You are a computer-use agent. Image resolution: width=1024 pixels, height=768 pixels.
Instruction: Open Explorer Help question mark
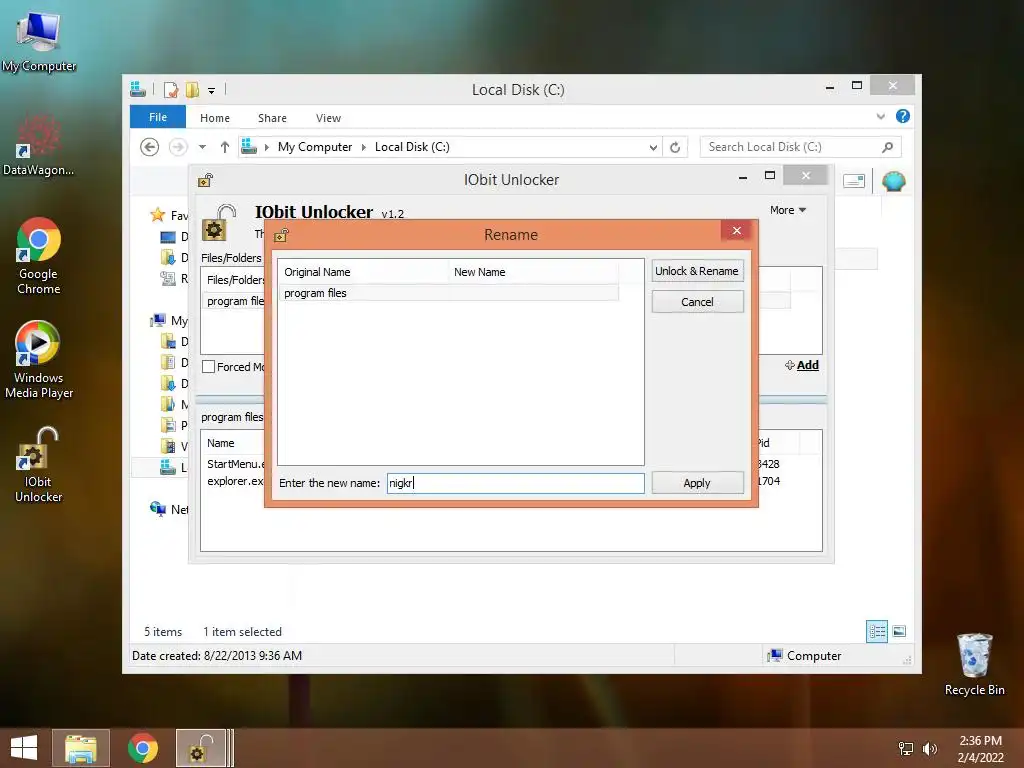(x=903, y=116)
